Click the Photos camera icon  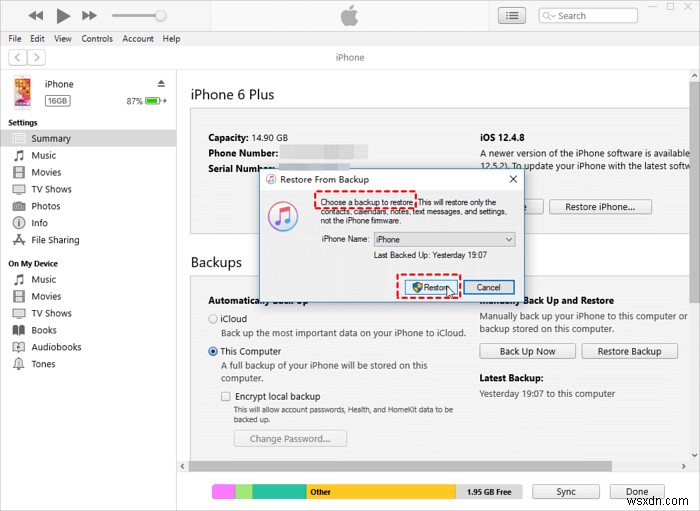click(19, 206)
